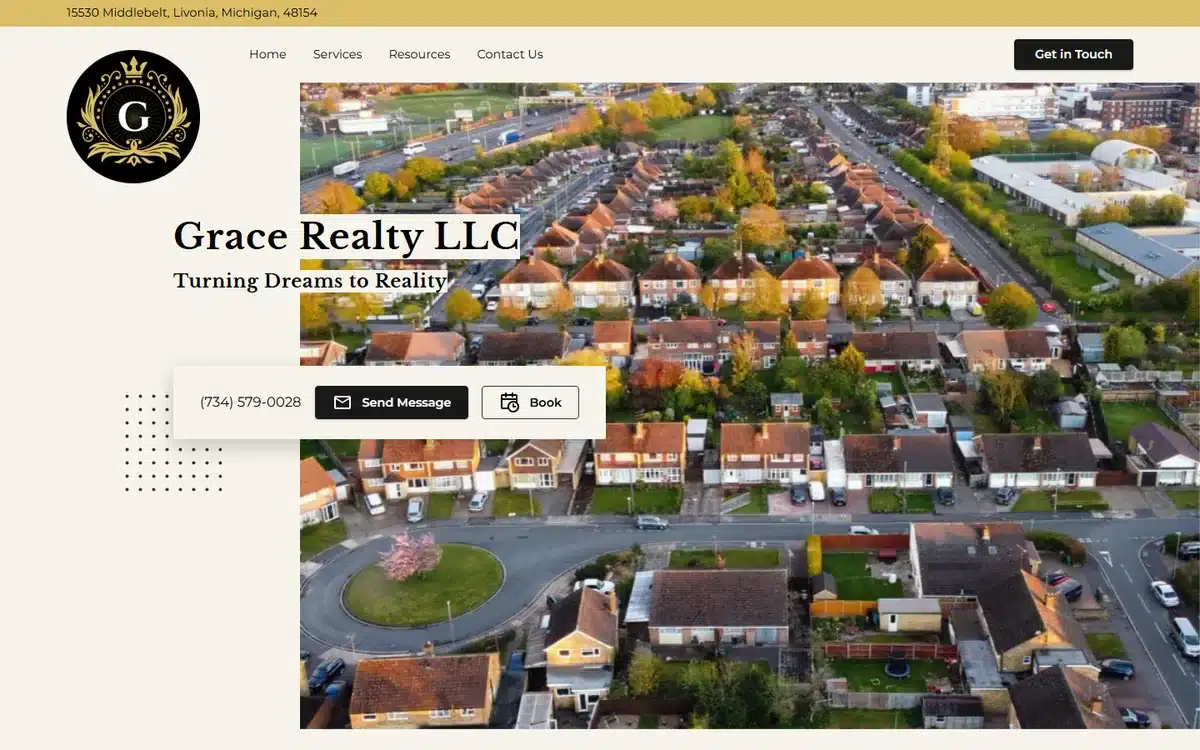1200x750 pixels.
Task: Call the number (734) 579-0028
Action: click(x=250, y=402)
